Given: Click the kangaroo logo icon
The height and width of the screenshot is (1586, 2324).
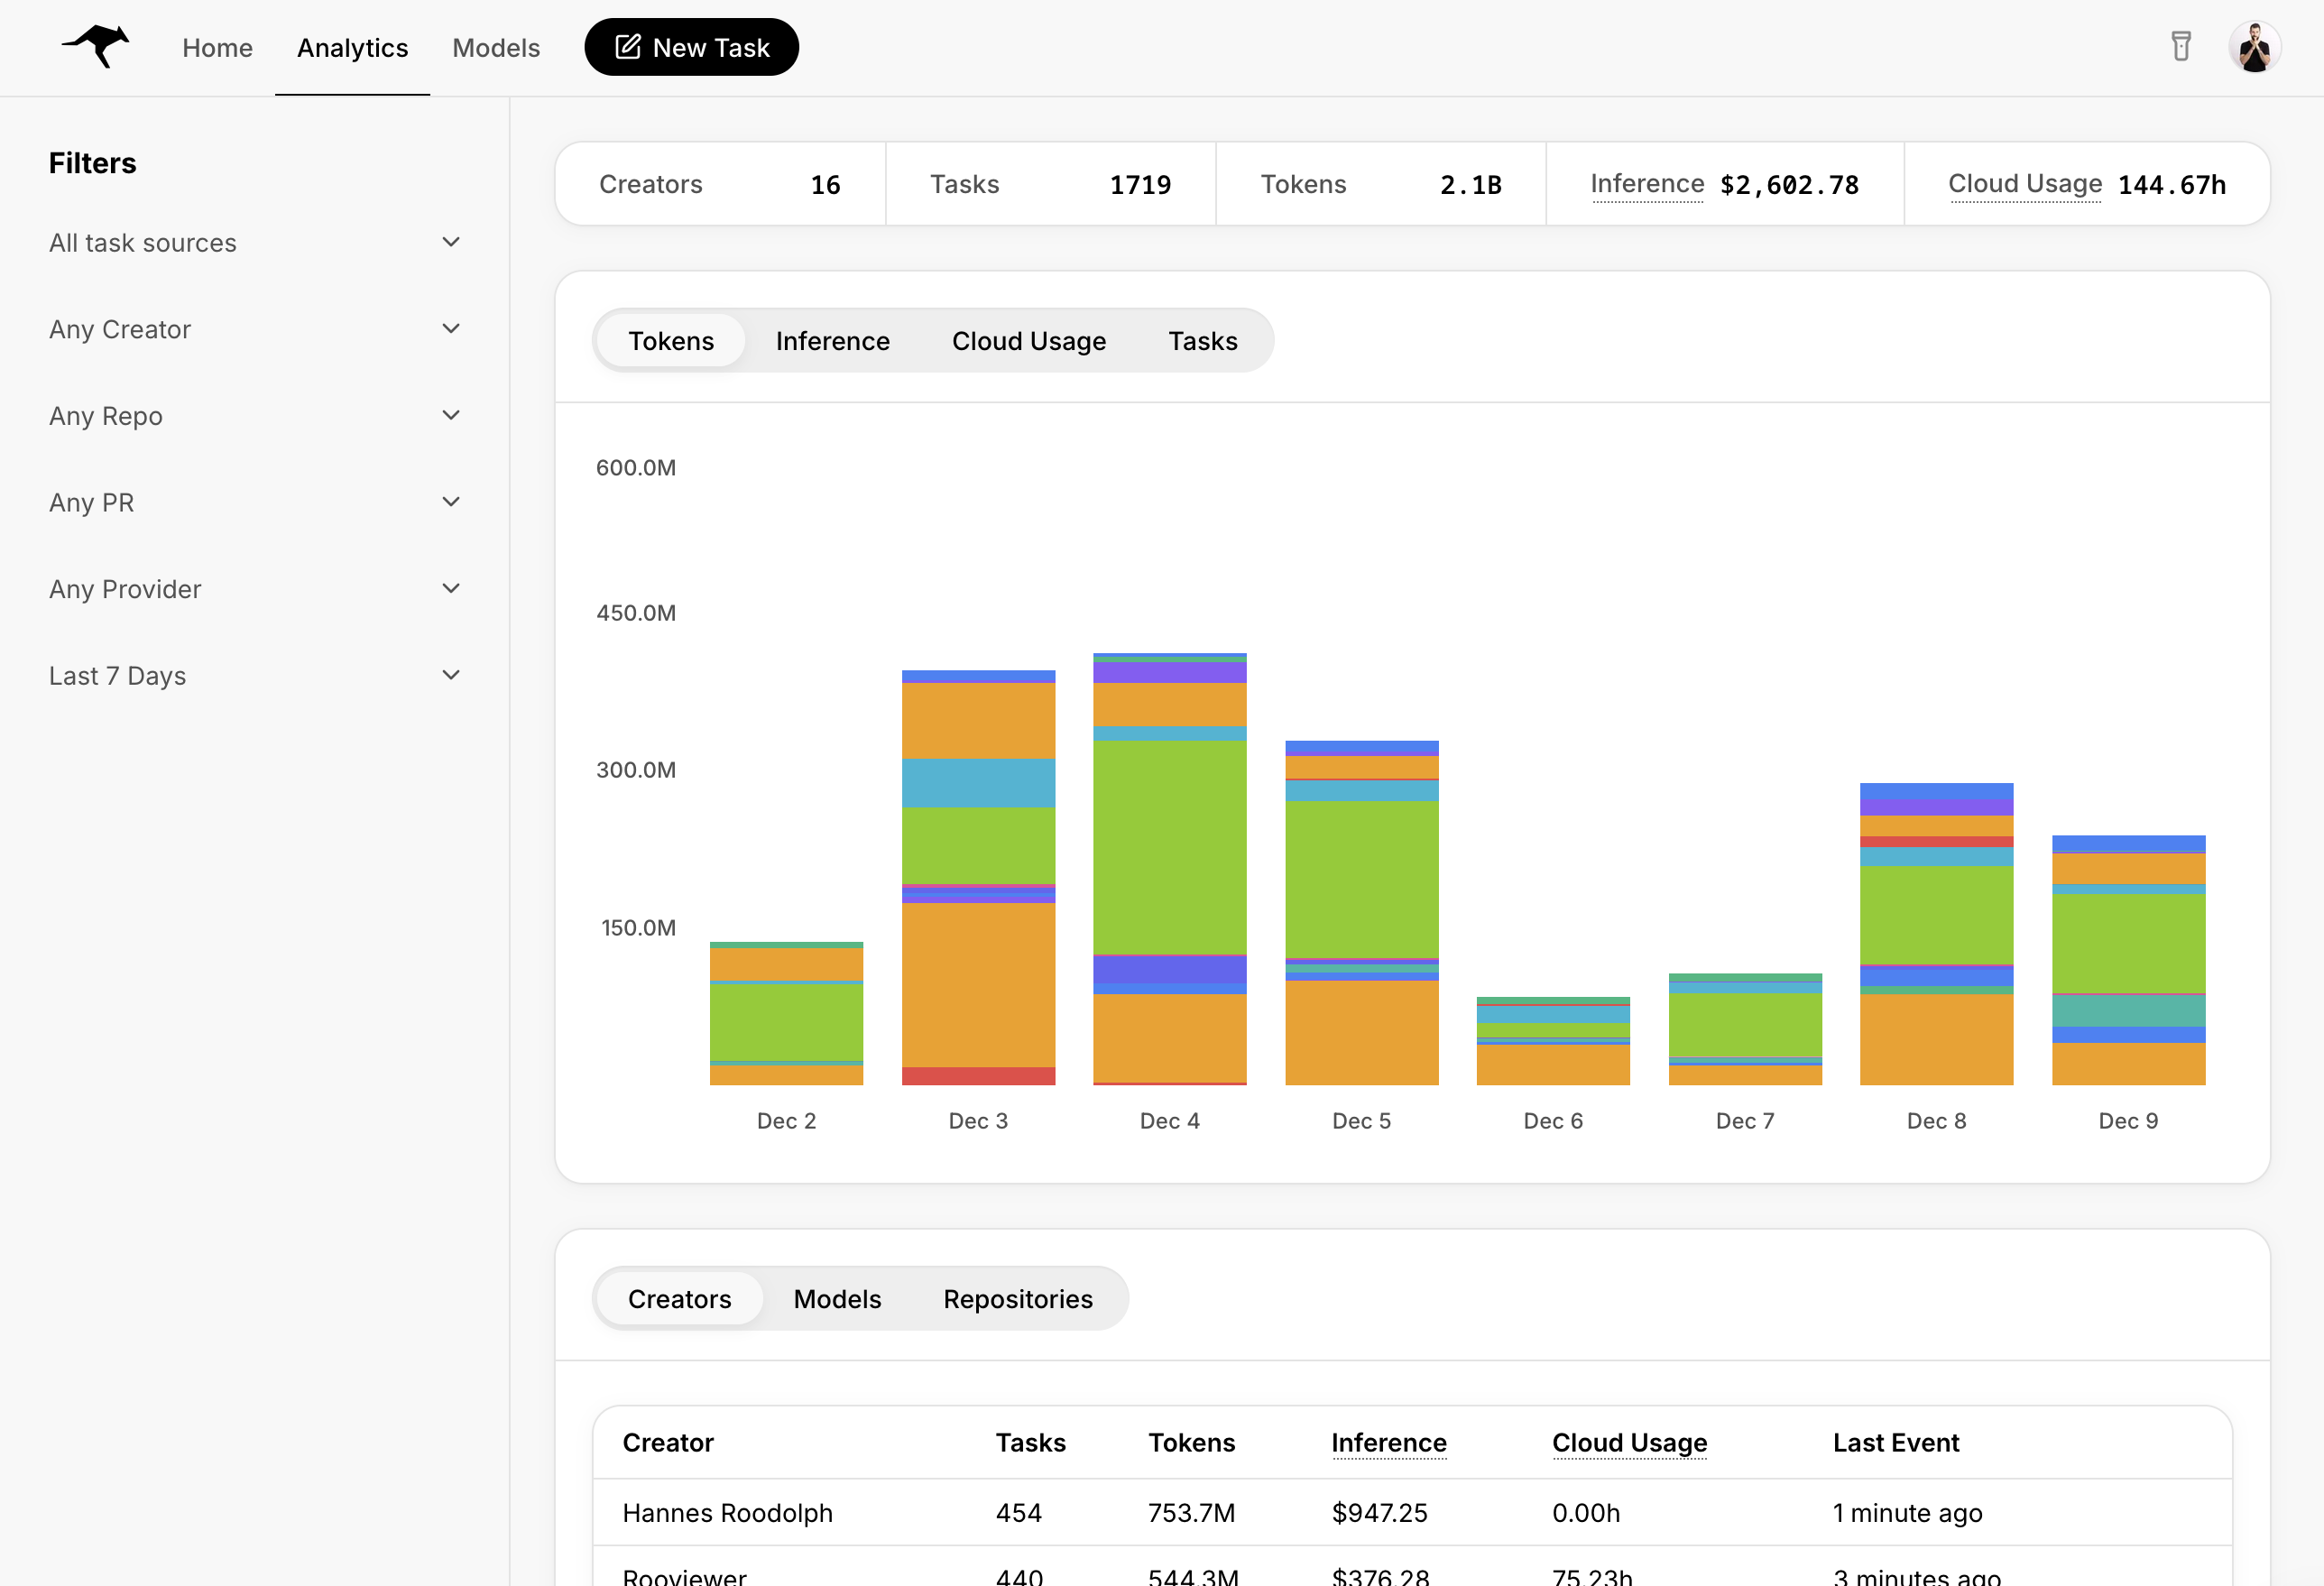Looking at the screenshot, I should [96, 47].
